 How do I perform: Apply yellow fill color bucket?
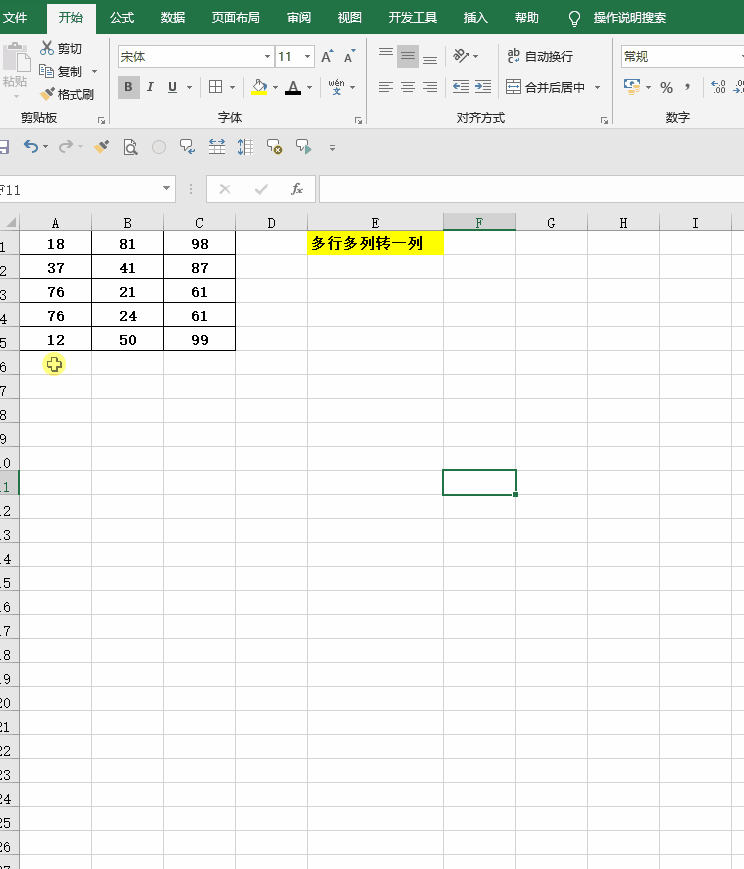(259, 87)
